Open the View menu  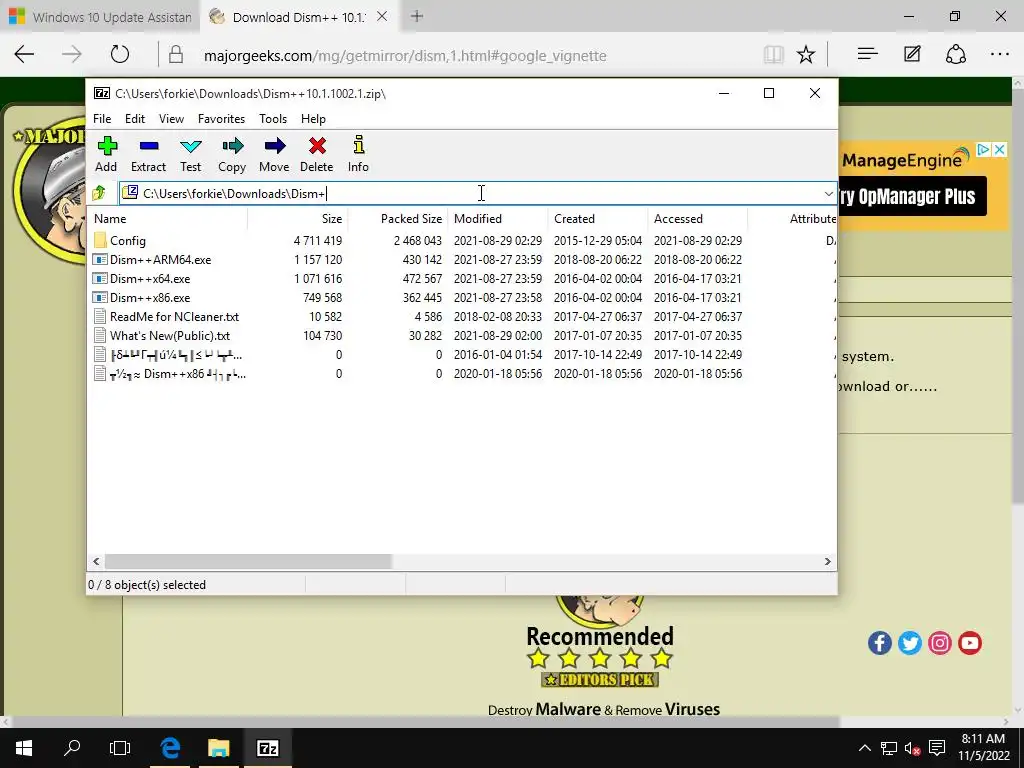171,118
